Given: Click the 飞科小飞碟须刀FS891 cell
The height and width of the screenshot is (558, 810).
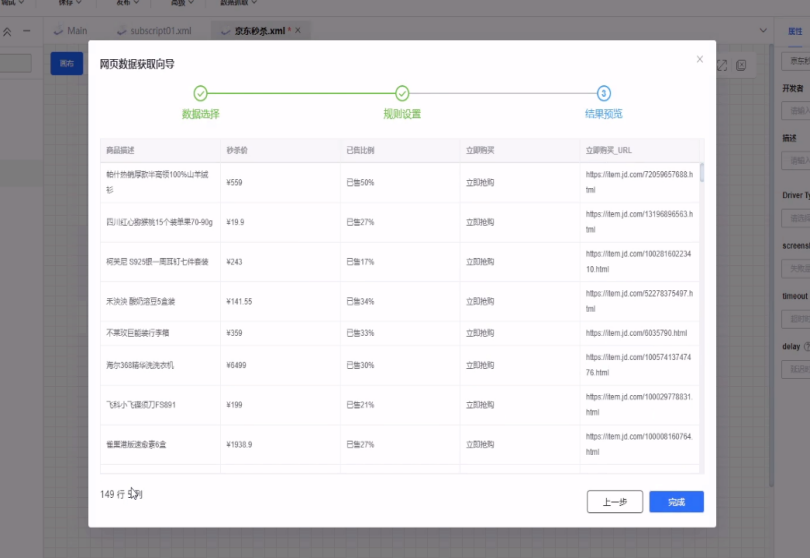Looking at the screenshot, I should (x=160, y=405).
